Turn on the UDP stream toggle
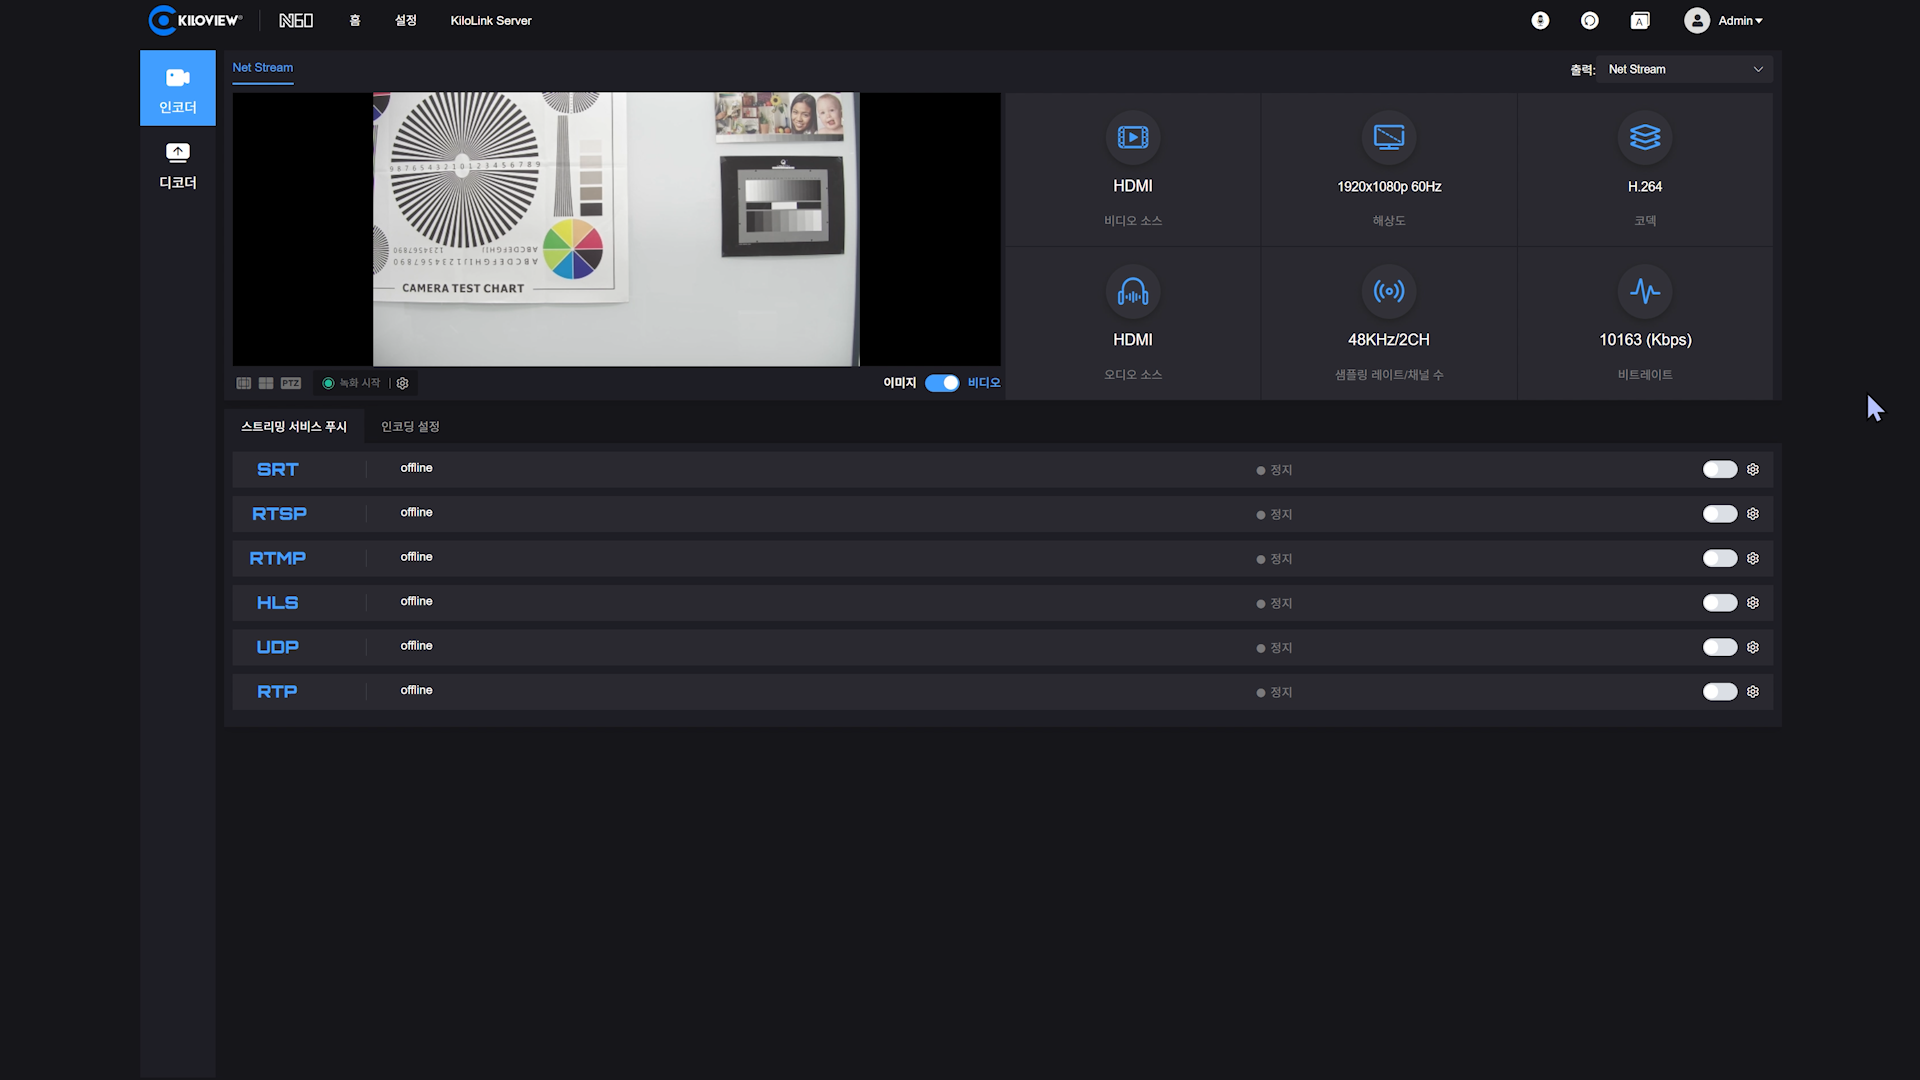 pos(1719,648)
